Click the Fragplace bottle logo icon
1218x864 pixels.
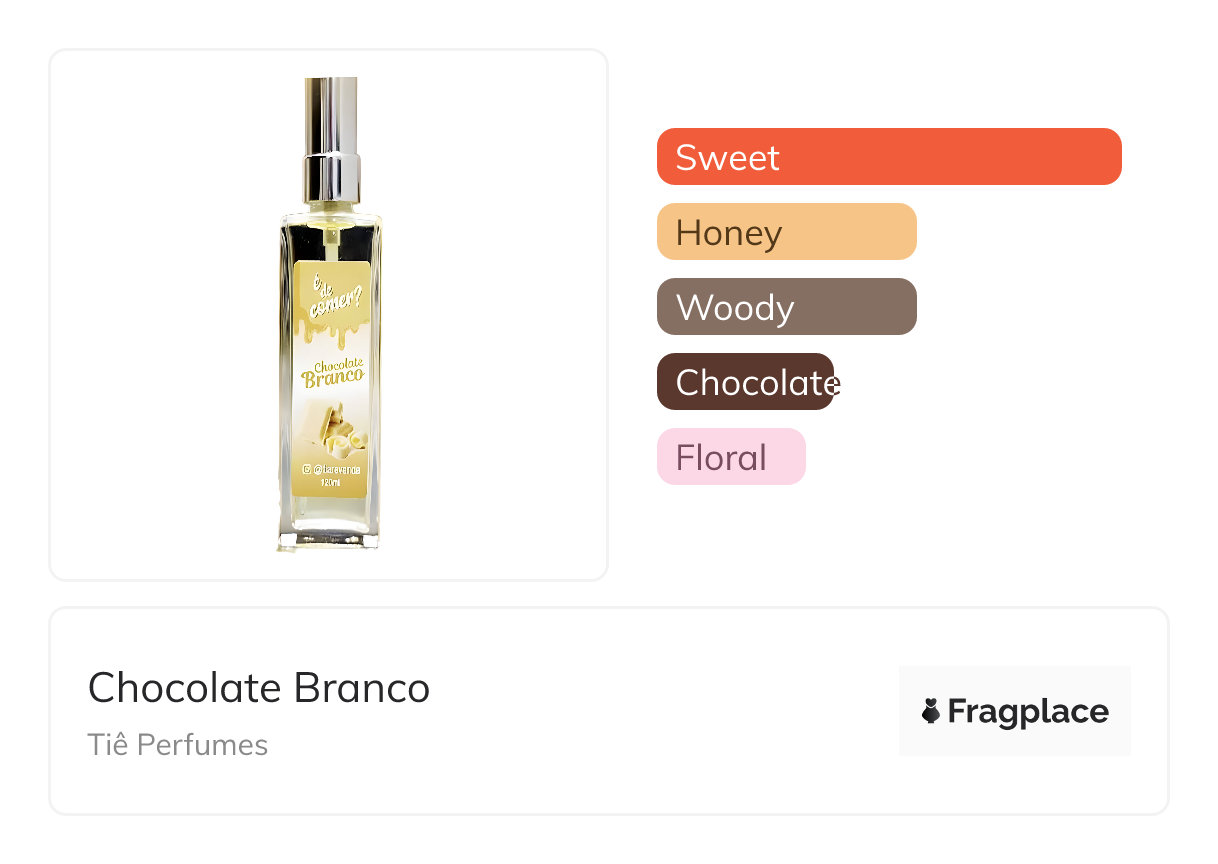931,711
